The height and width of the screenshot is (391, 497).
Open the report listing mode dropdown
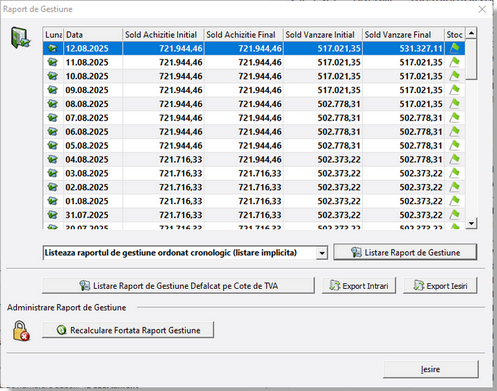click(322, 253)
